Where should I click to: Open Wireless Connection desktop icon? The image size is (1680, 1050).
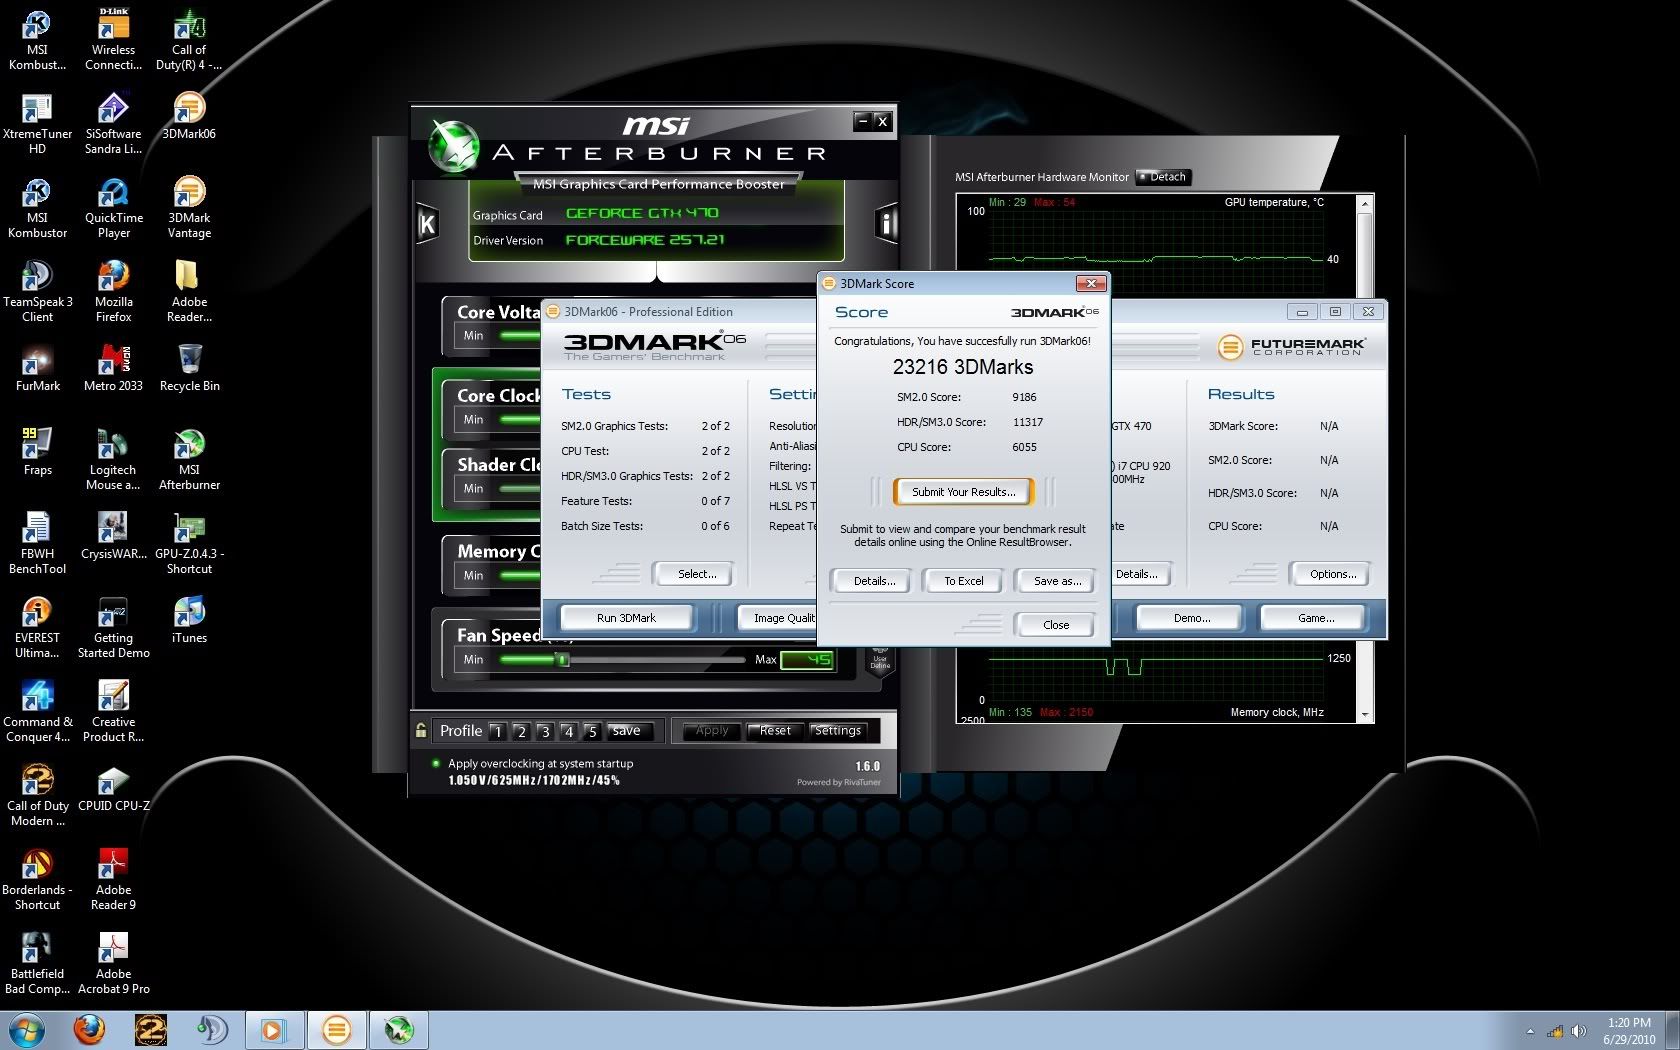tap(113, 40)
